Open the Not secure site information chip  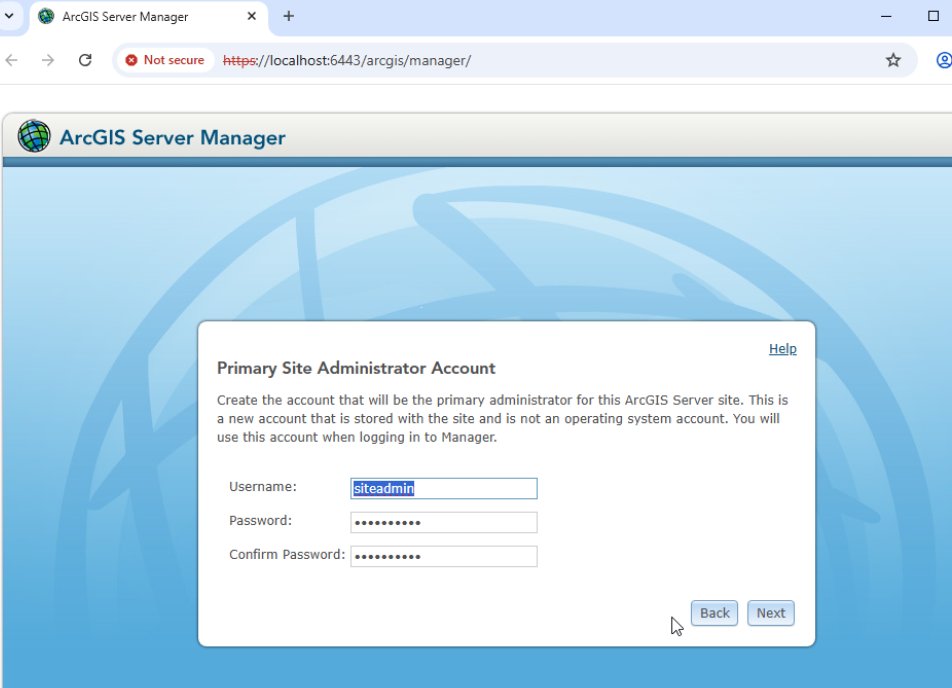pos(165,60)
